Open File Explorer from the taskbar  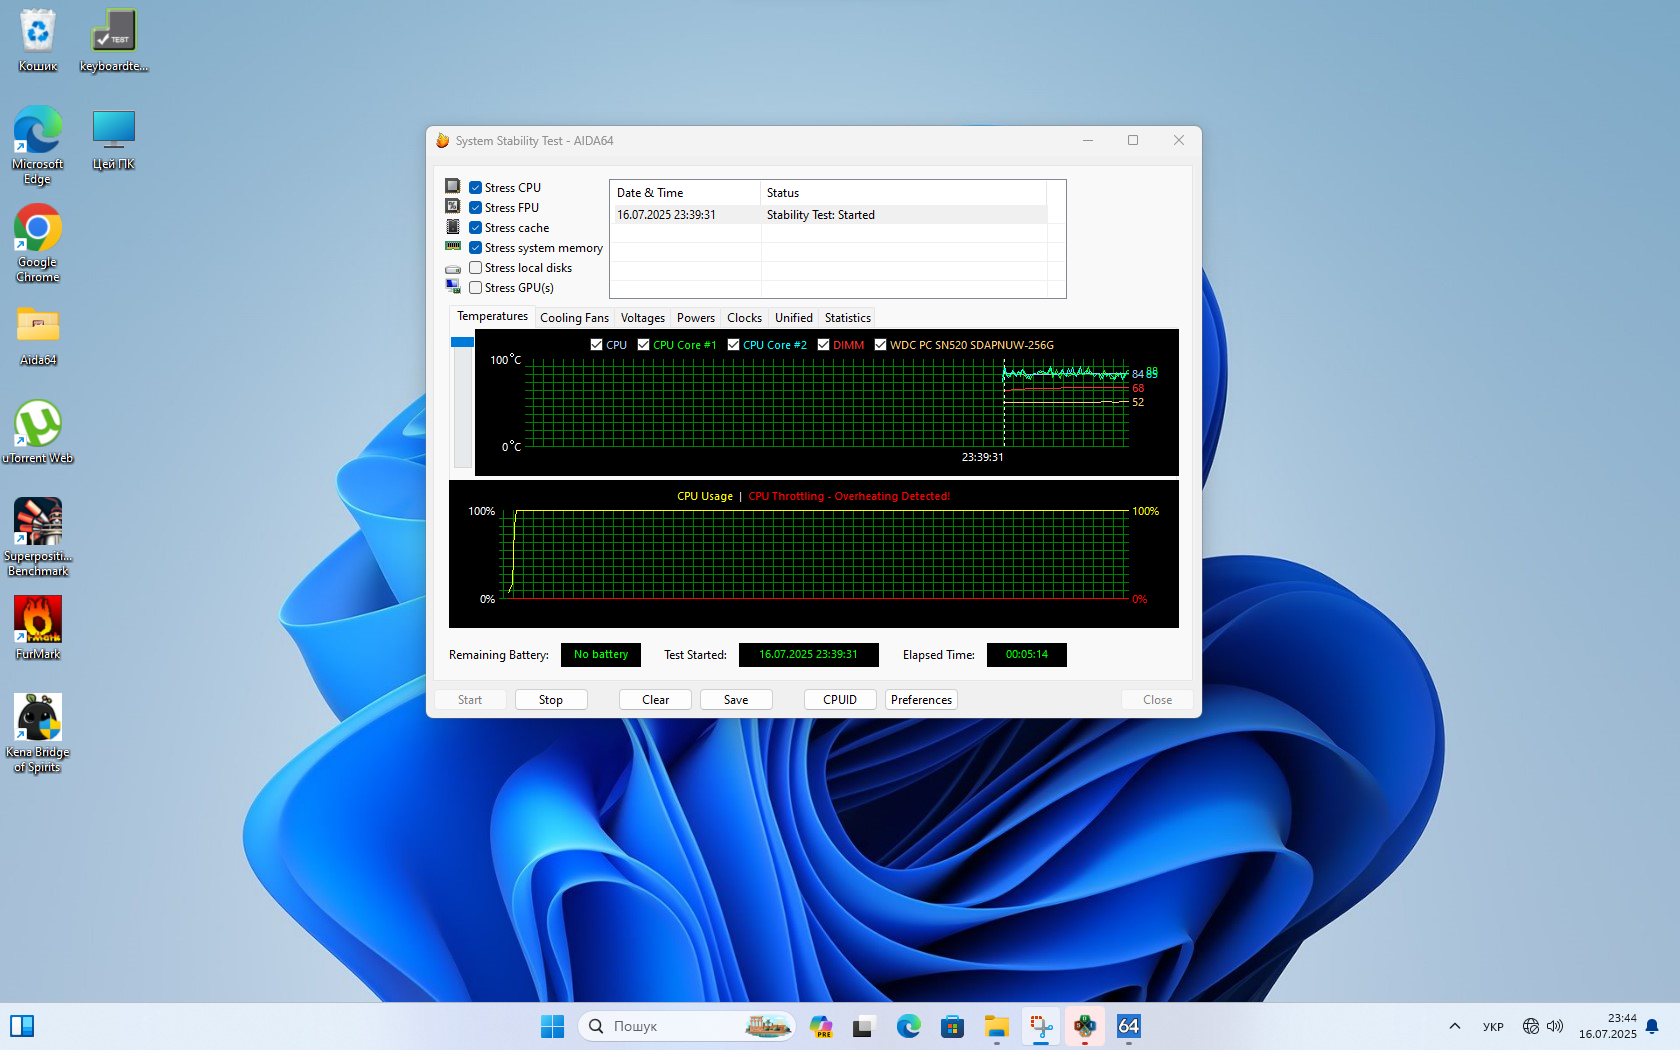(996, 1026)
